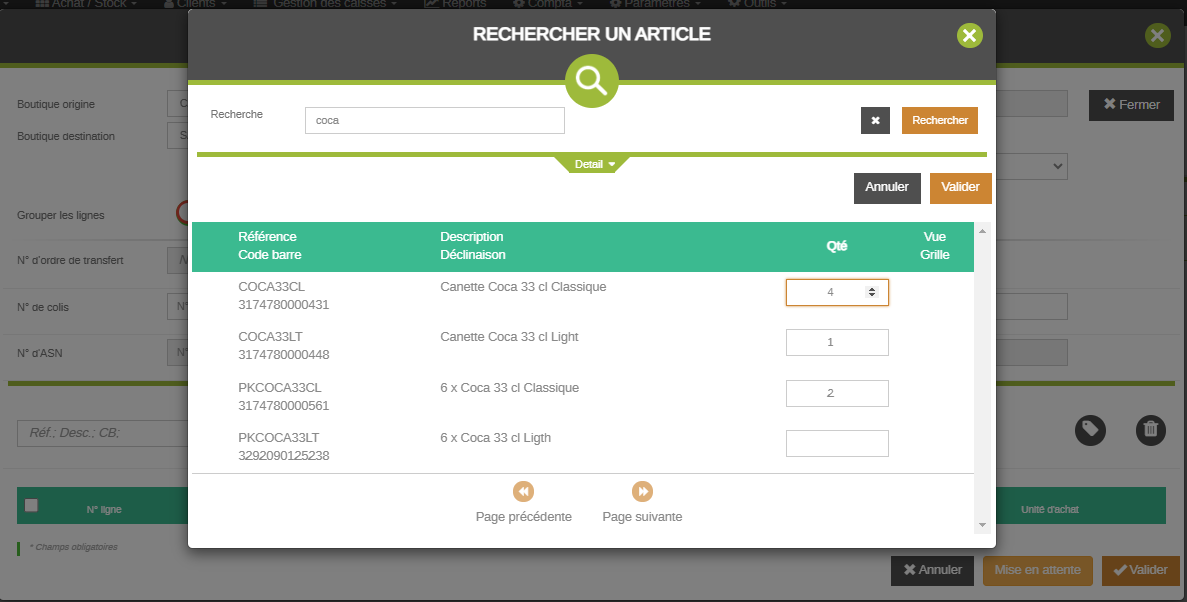Viewport: 1187px width, 602px height.
Task: Click the results list scrollbar down arrow
Action: (x=982, y=525)
